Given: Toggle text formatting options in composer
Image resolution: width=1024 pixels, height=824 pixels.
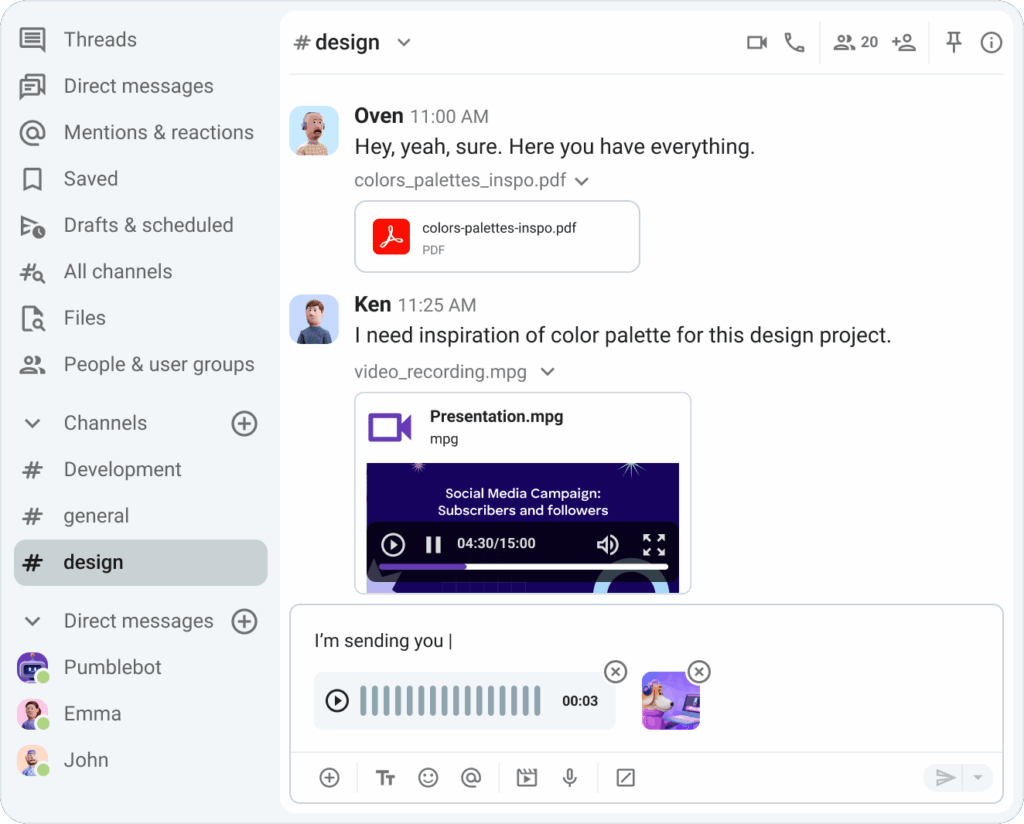Looking at the screenshot, I should 385,777.
